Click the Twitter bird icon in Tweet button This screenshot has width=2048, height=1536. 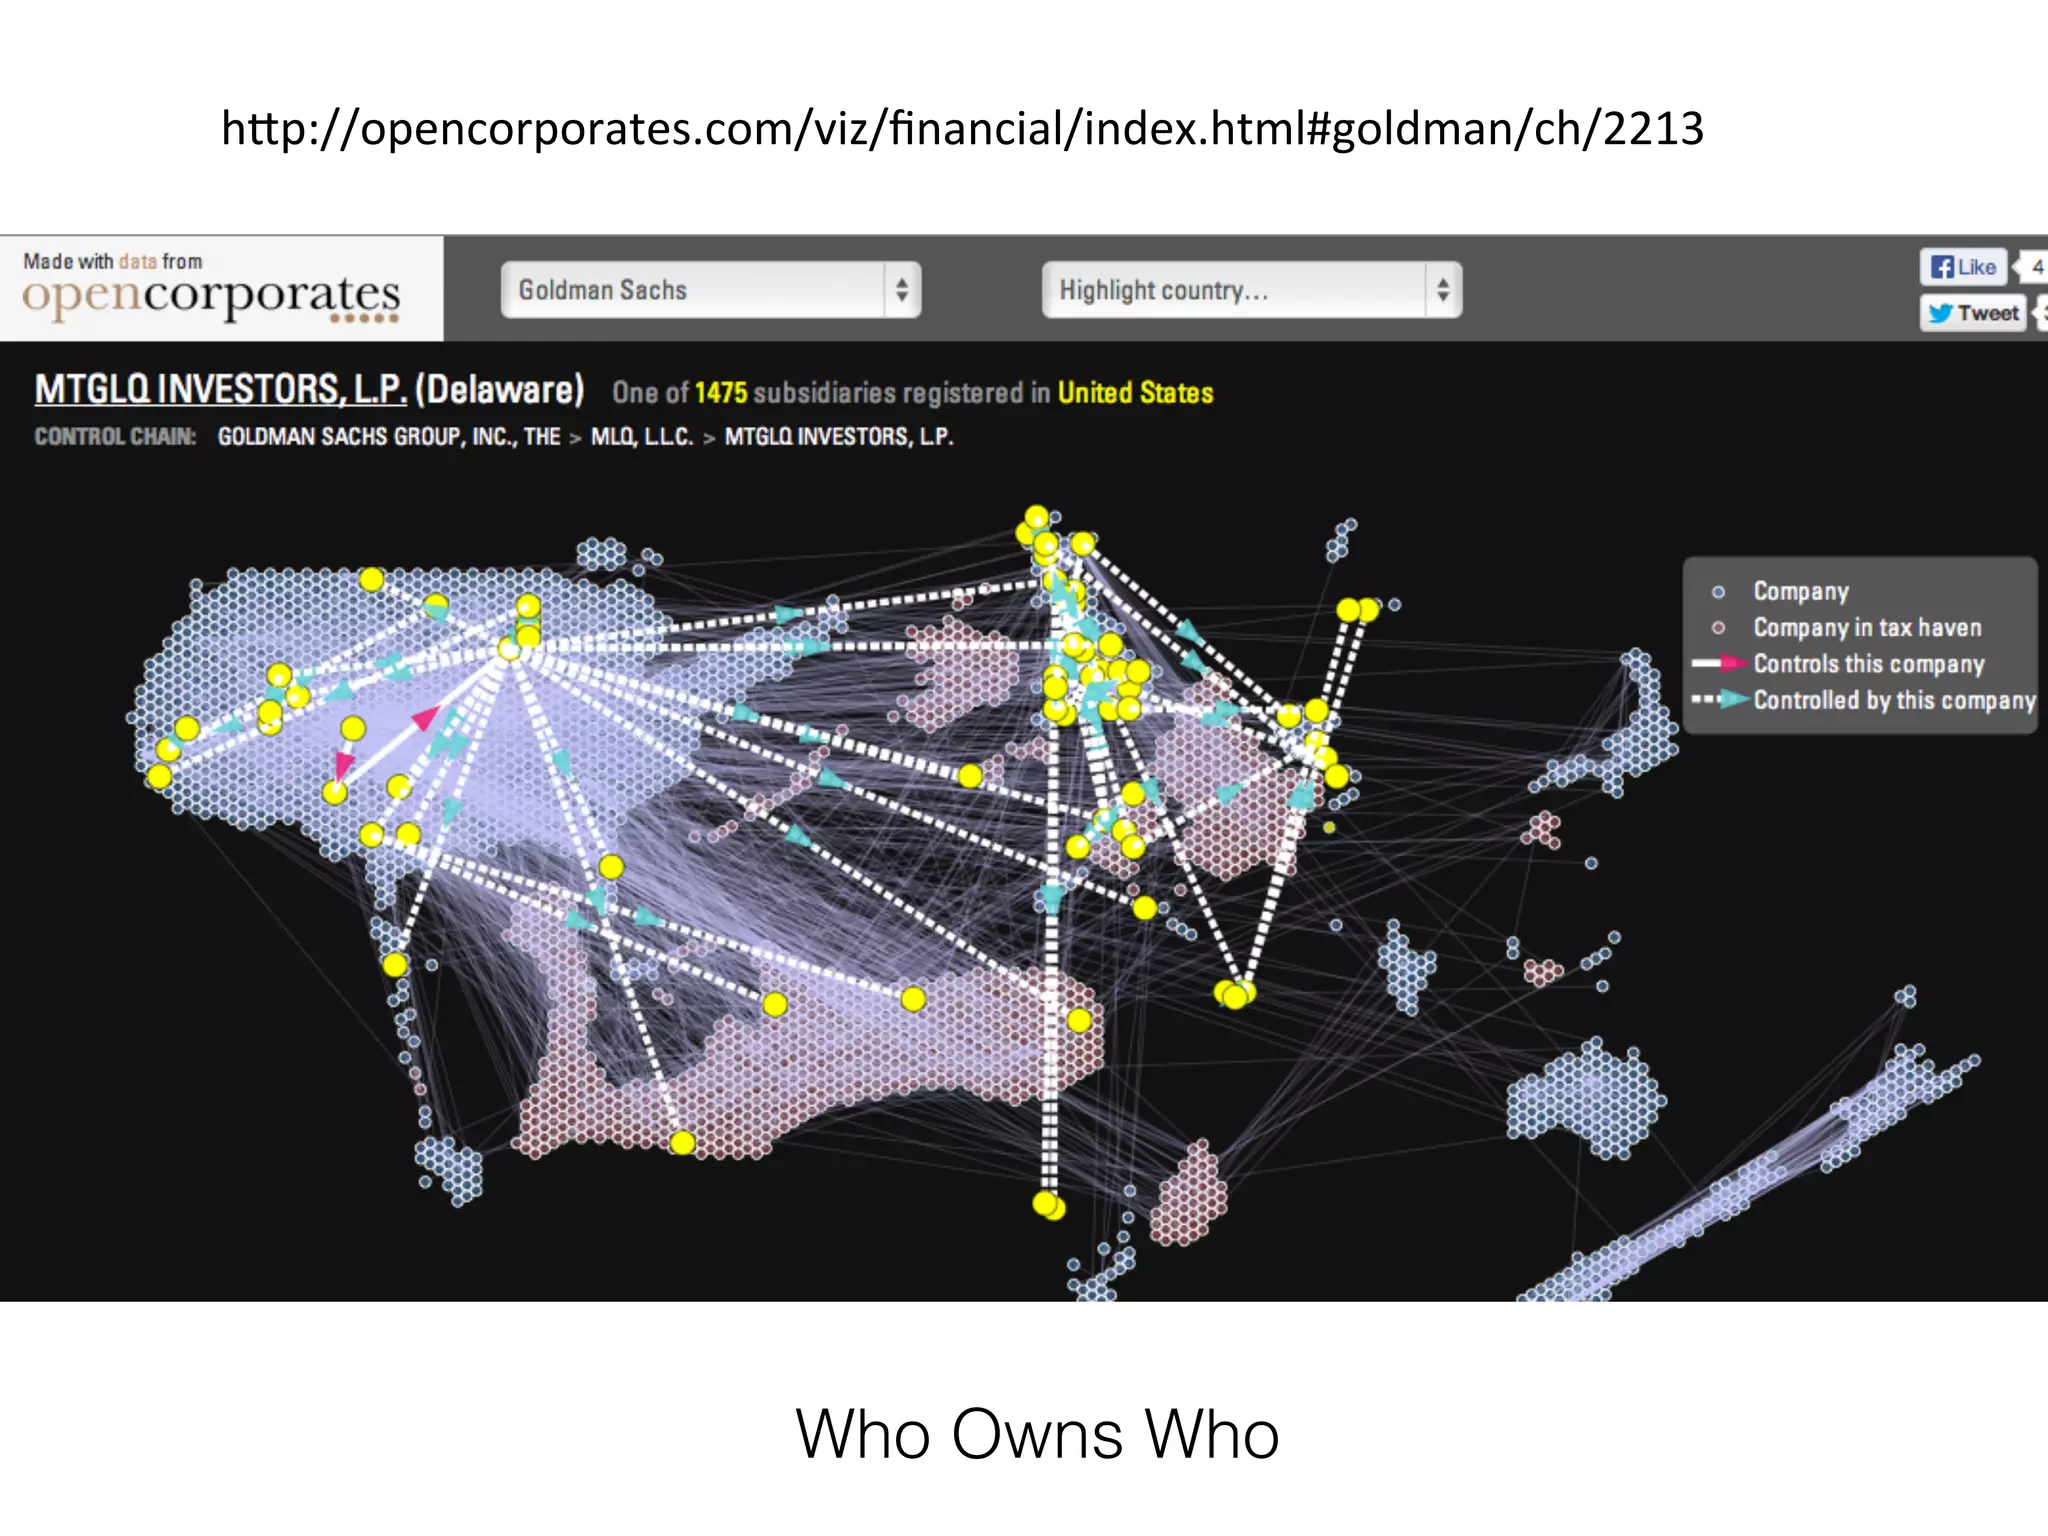[x=1940, y=313]
